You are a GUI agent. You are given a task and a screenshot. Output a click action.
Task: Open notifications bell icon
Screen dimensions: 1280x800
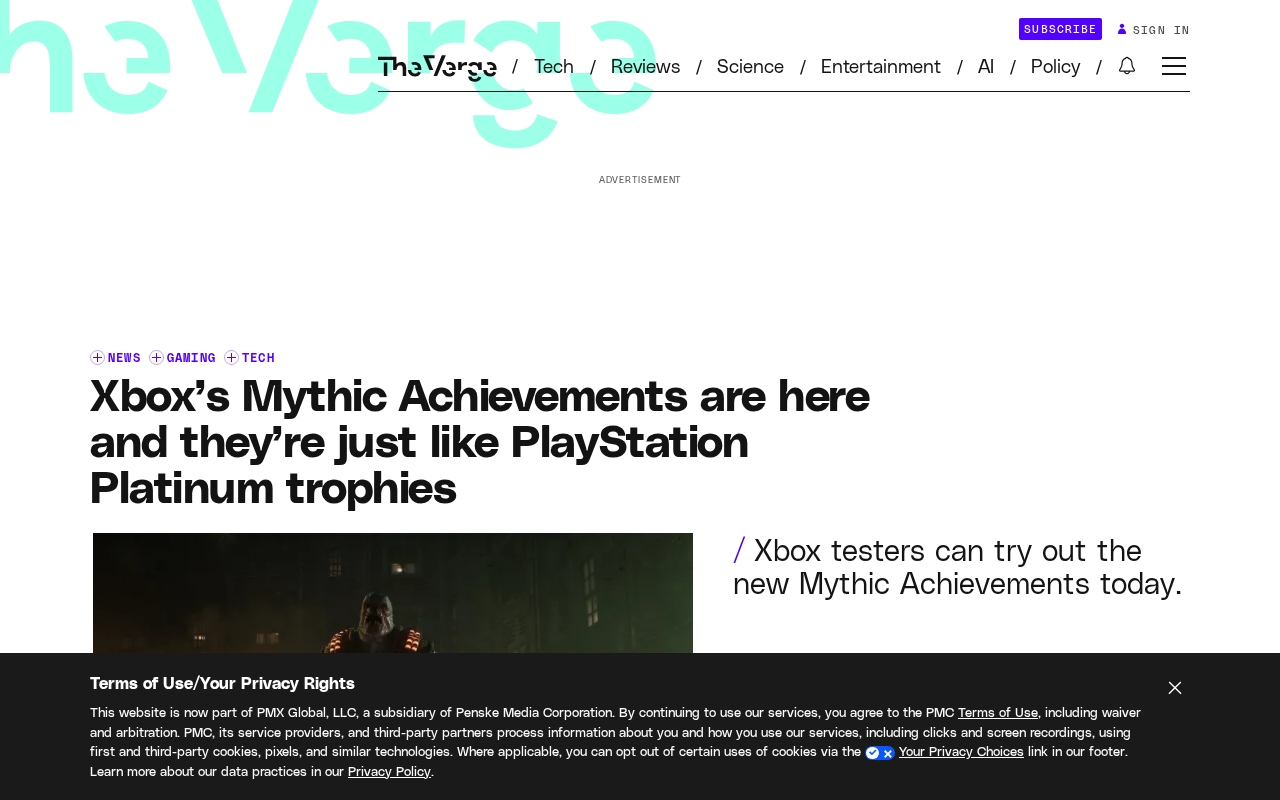click(x=1127, y=66)
